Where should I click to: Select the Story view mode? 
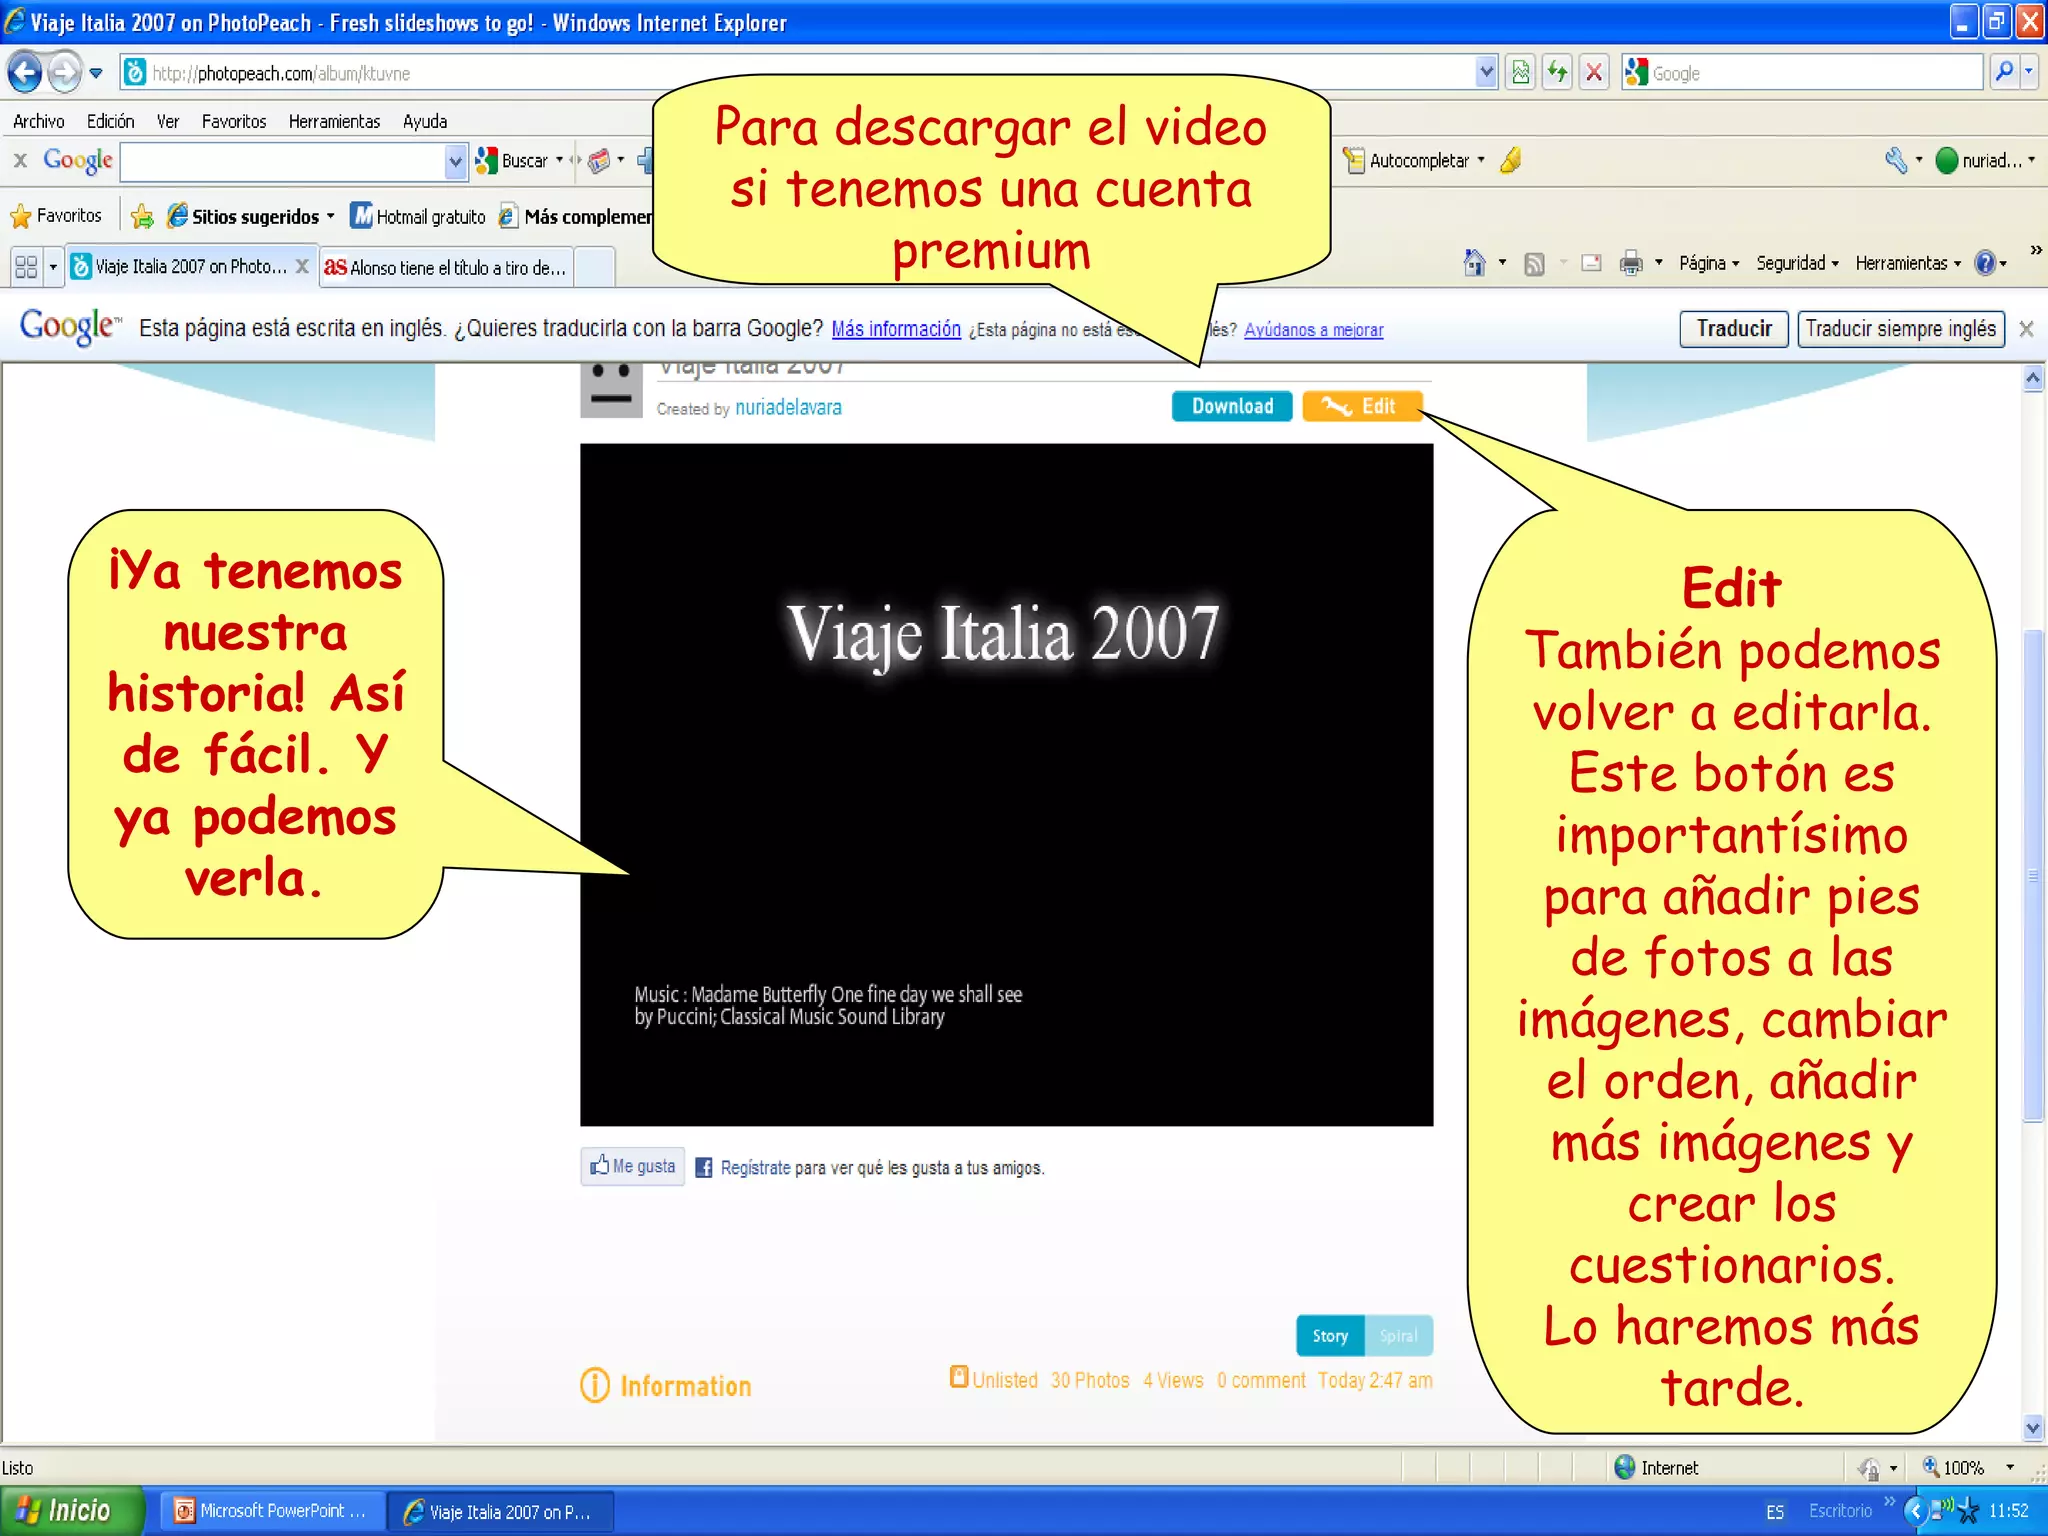(1330, 1336)
